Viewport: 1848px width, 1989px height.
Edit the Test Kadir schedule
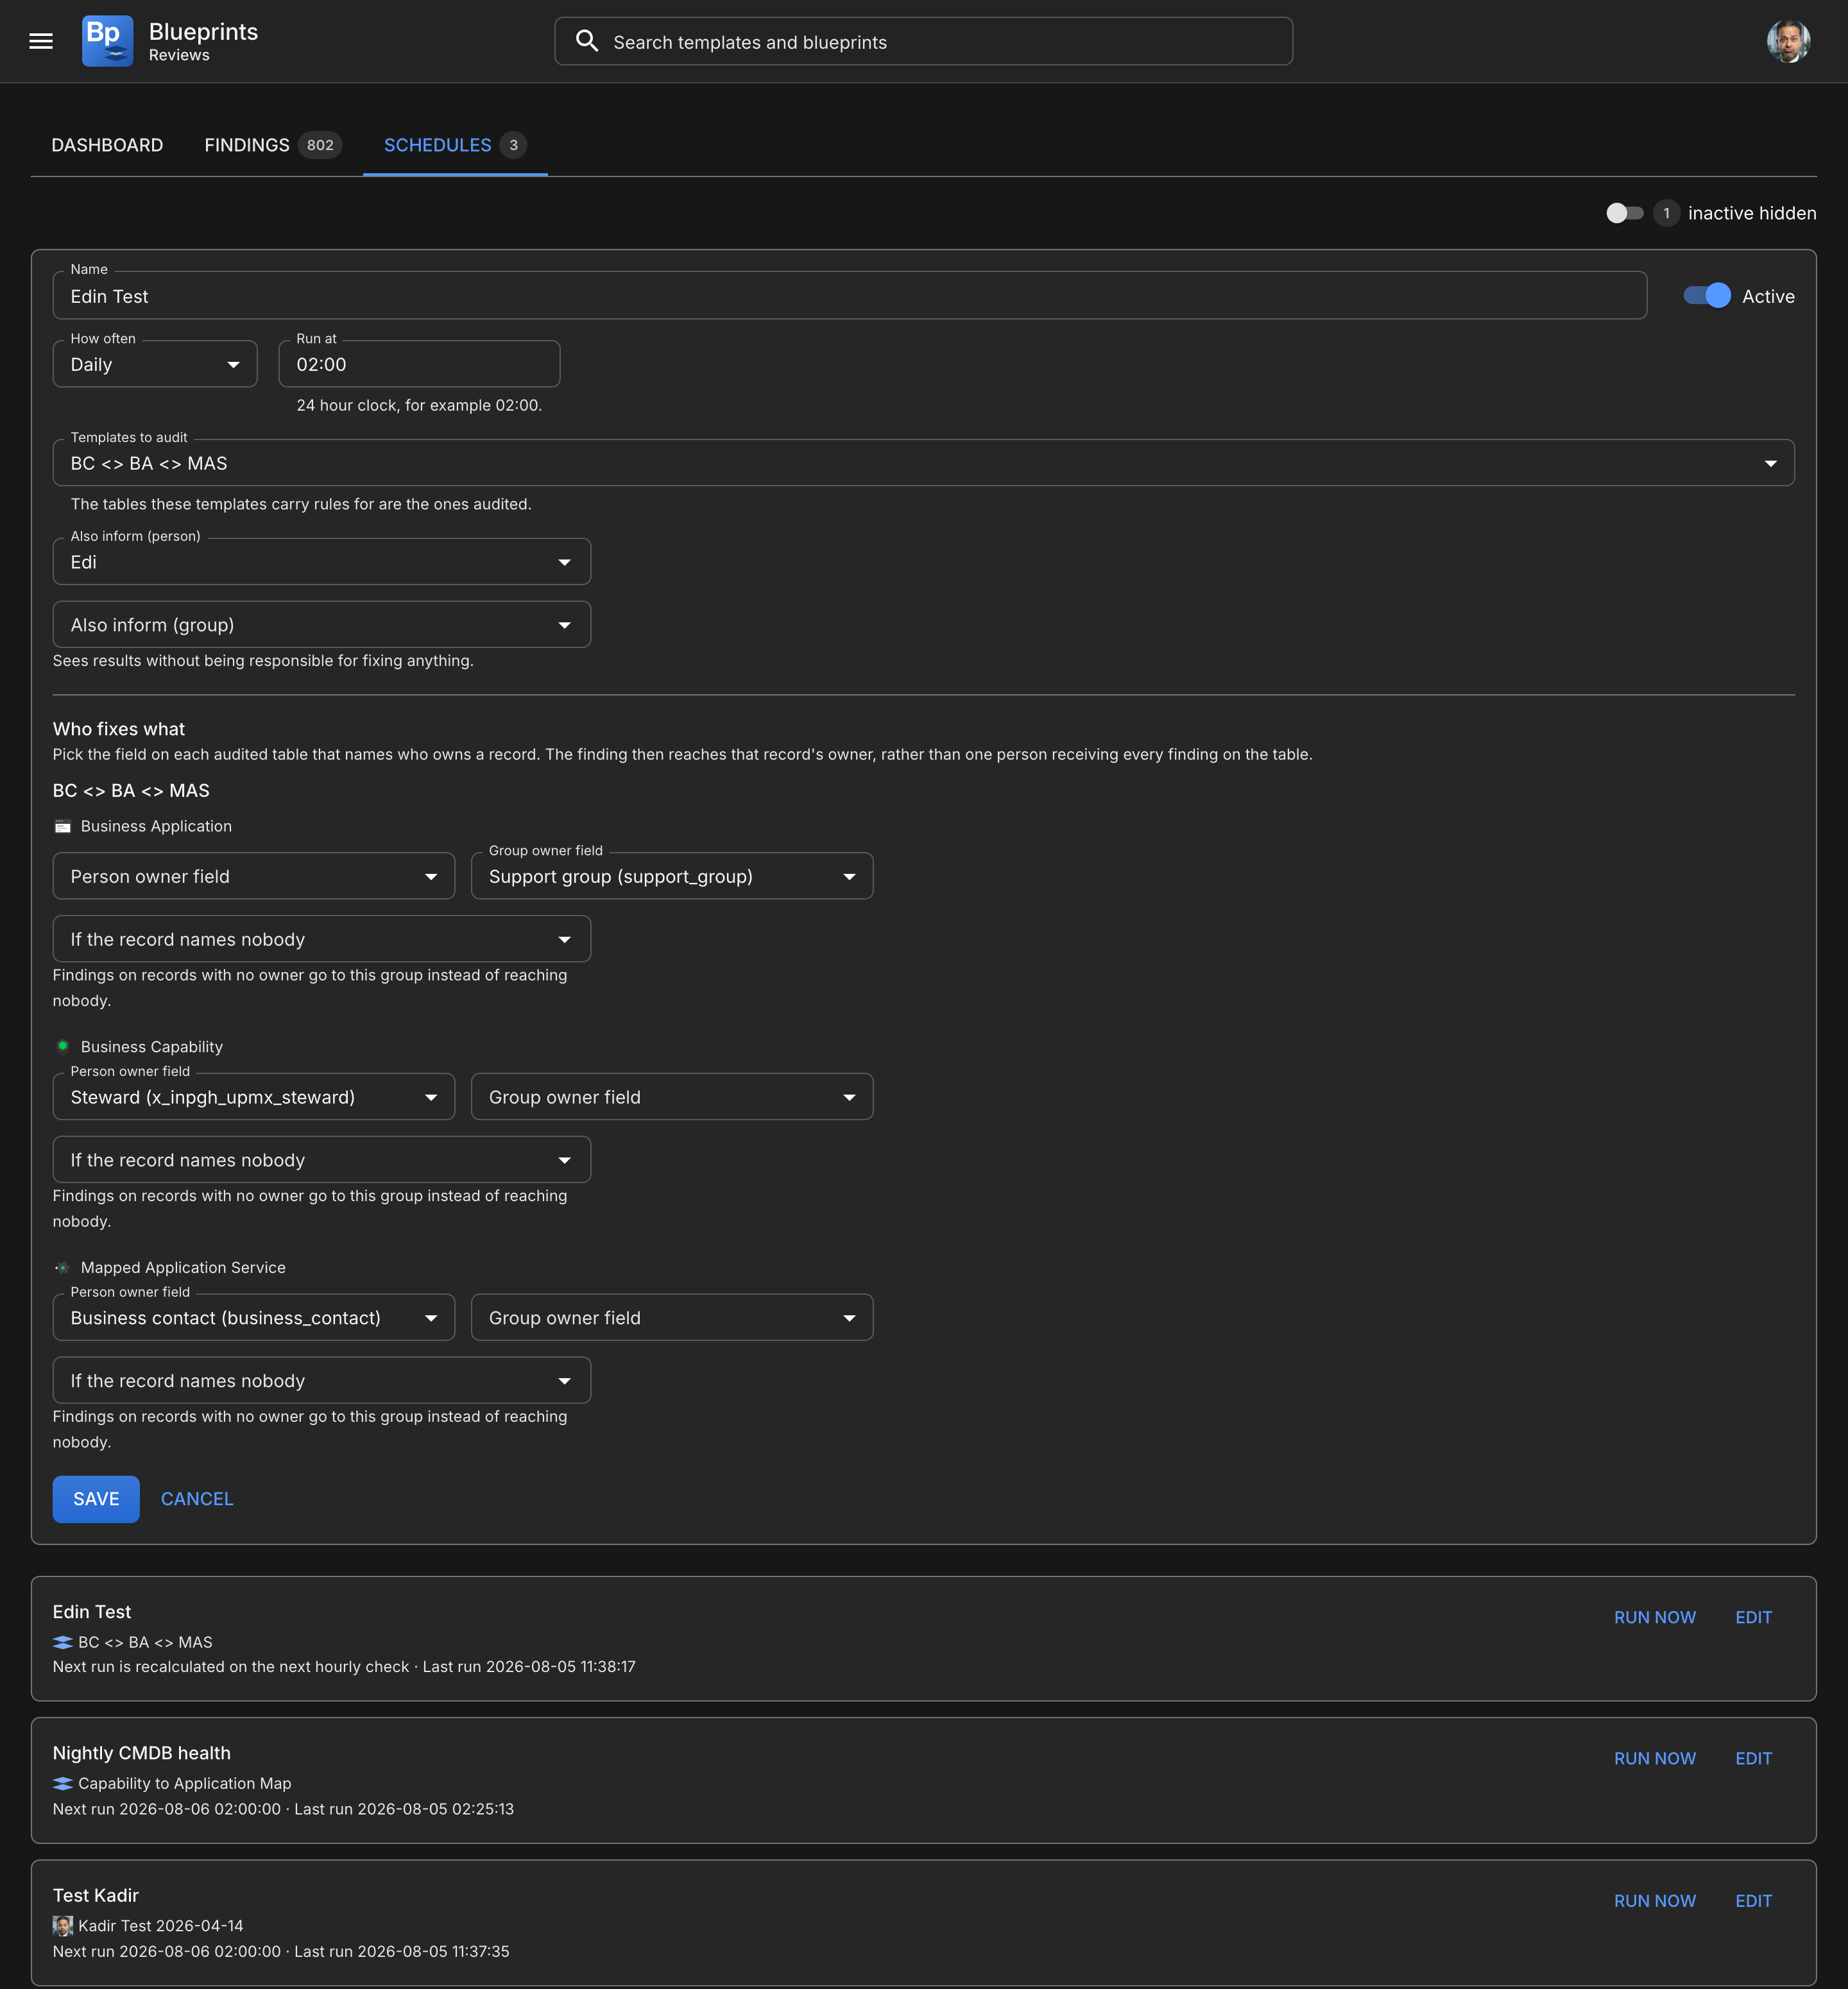pyautogui.click(x=1753, y=1901)
